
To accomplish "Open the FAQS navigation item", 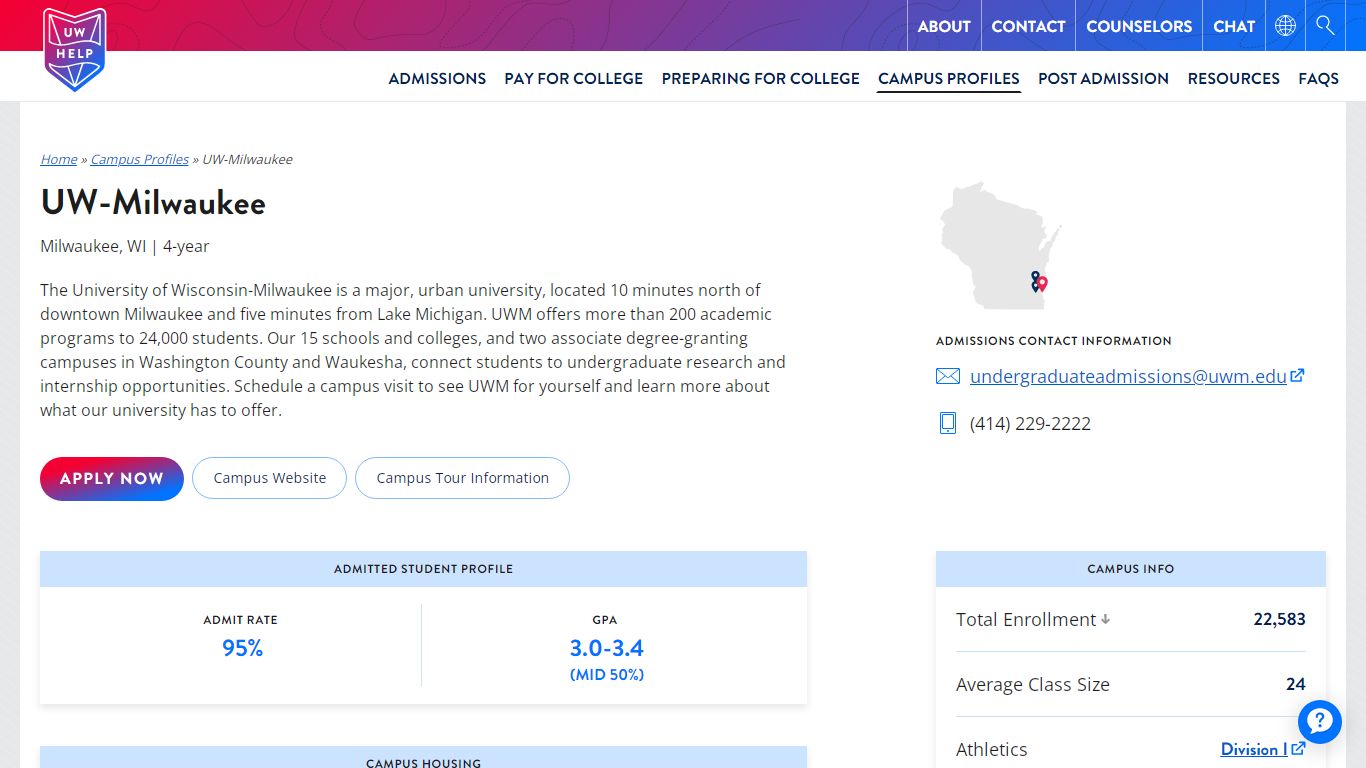I will pos(1318,78).
